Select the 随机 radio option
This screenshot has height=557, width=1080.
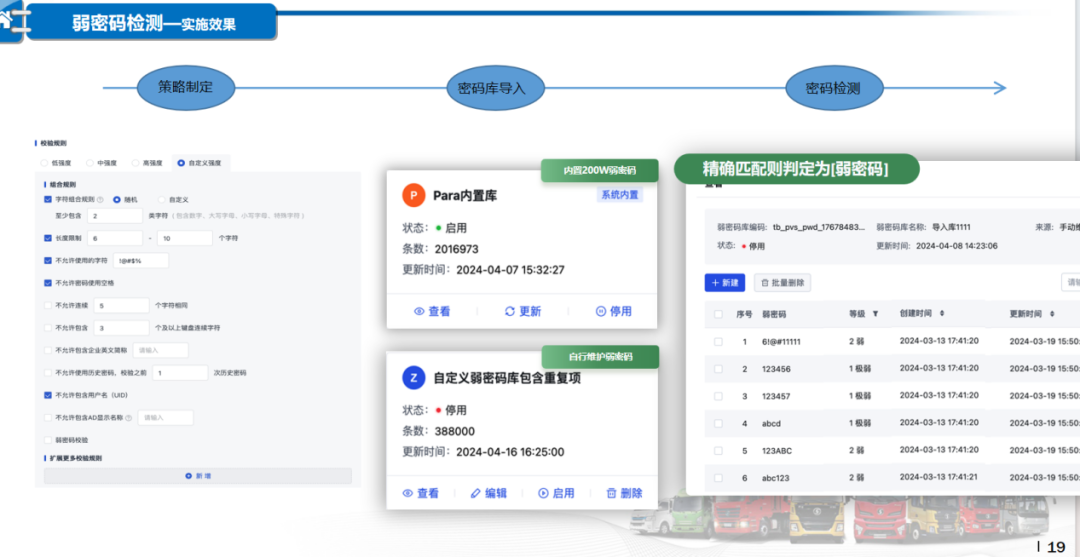pyautogui.click(x=116, y=200)
